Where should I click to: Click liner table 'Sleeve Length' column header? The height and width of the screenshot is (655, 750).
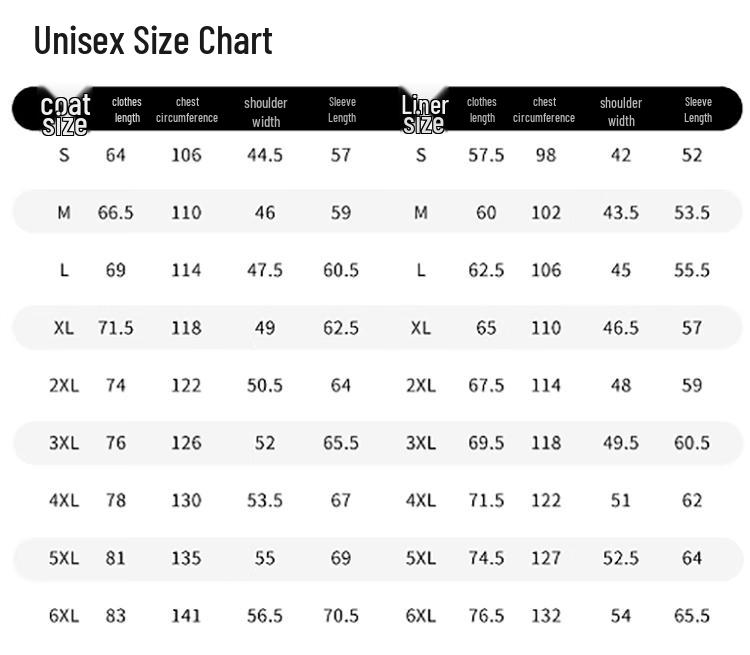(x=698, y=110)
